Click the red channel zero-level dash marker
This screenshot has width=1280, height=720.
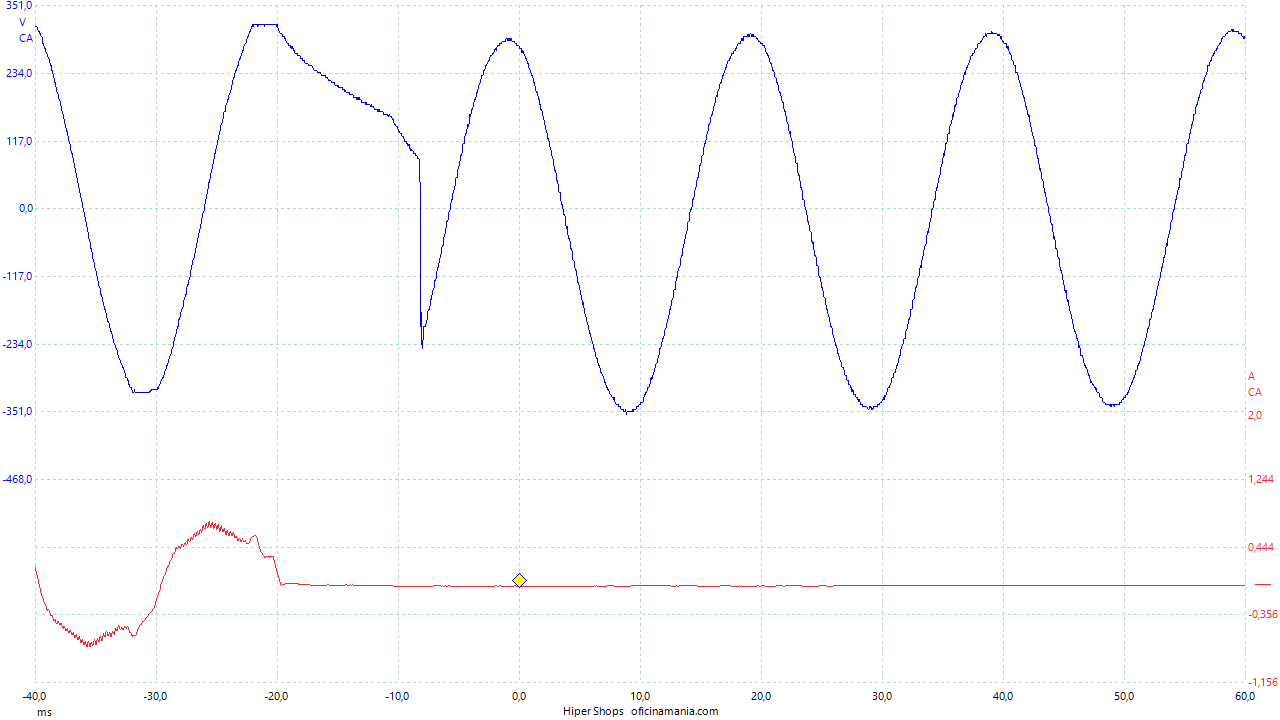point(1262,584)
